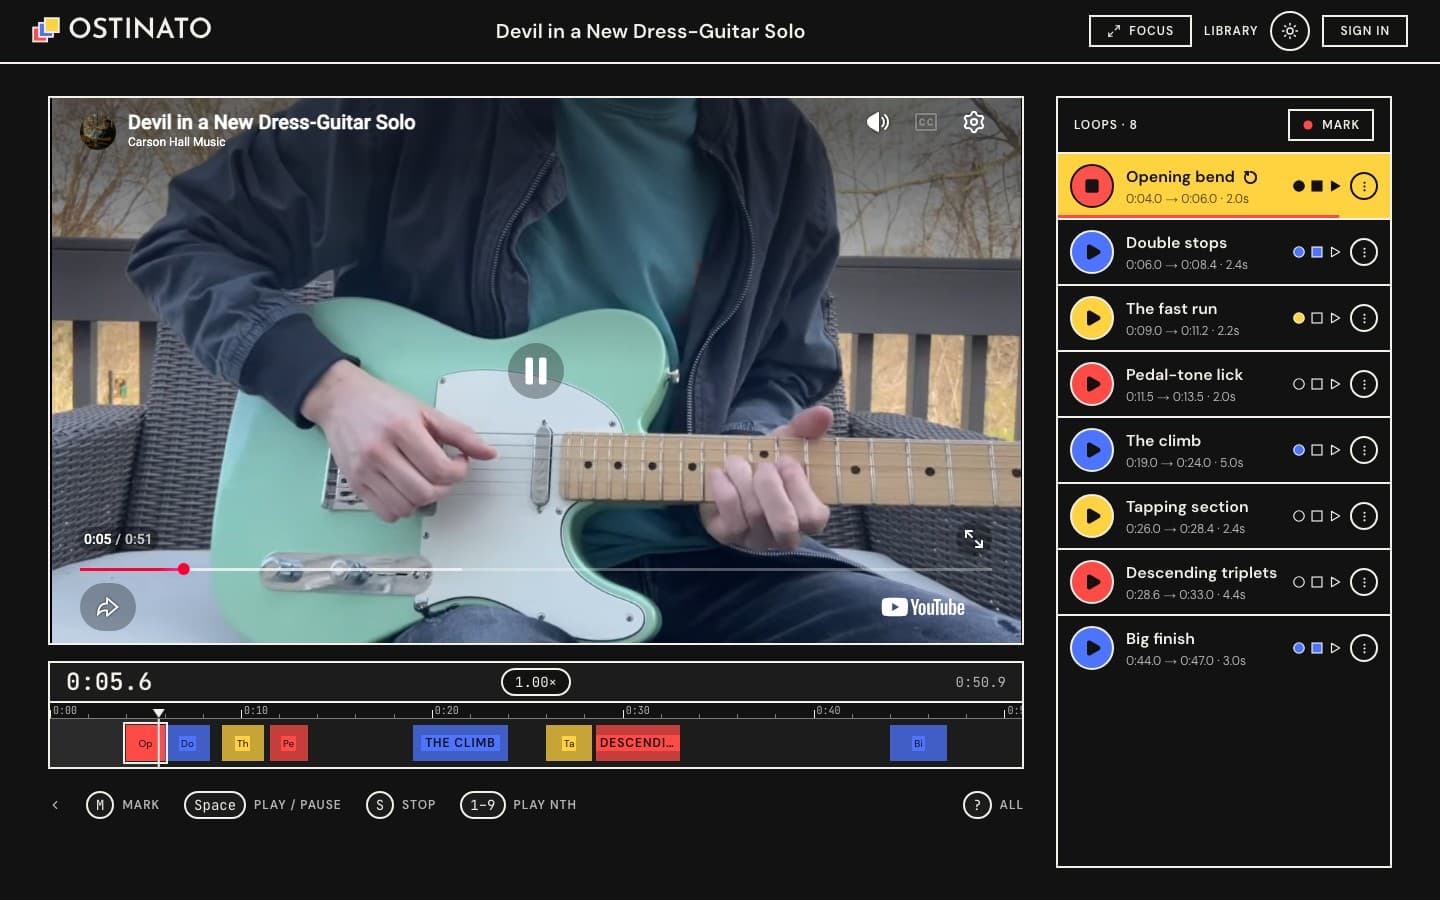
Task: Open more options for Big finish
Action: tap(1364, 648)
